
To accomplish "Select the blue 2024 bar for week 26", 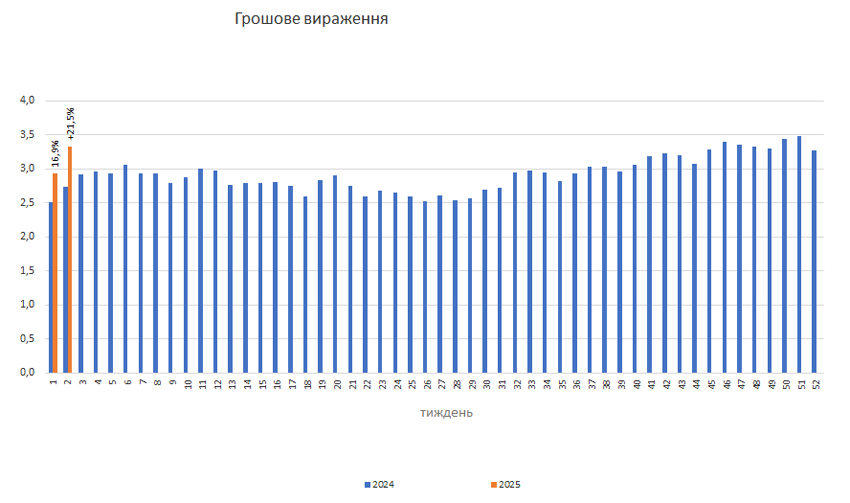I will (x=425, y=287).
